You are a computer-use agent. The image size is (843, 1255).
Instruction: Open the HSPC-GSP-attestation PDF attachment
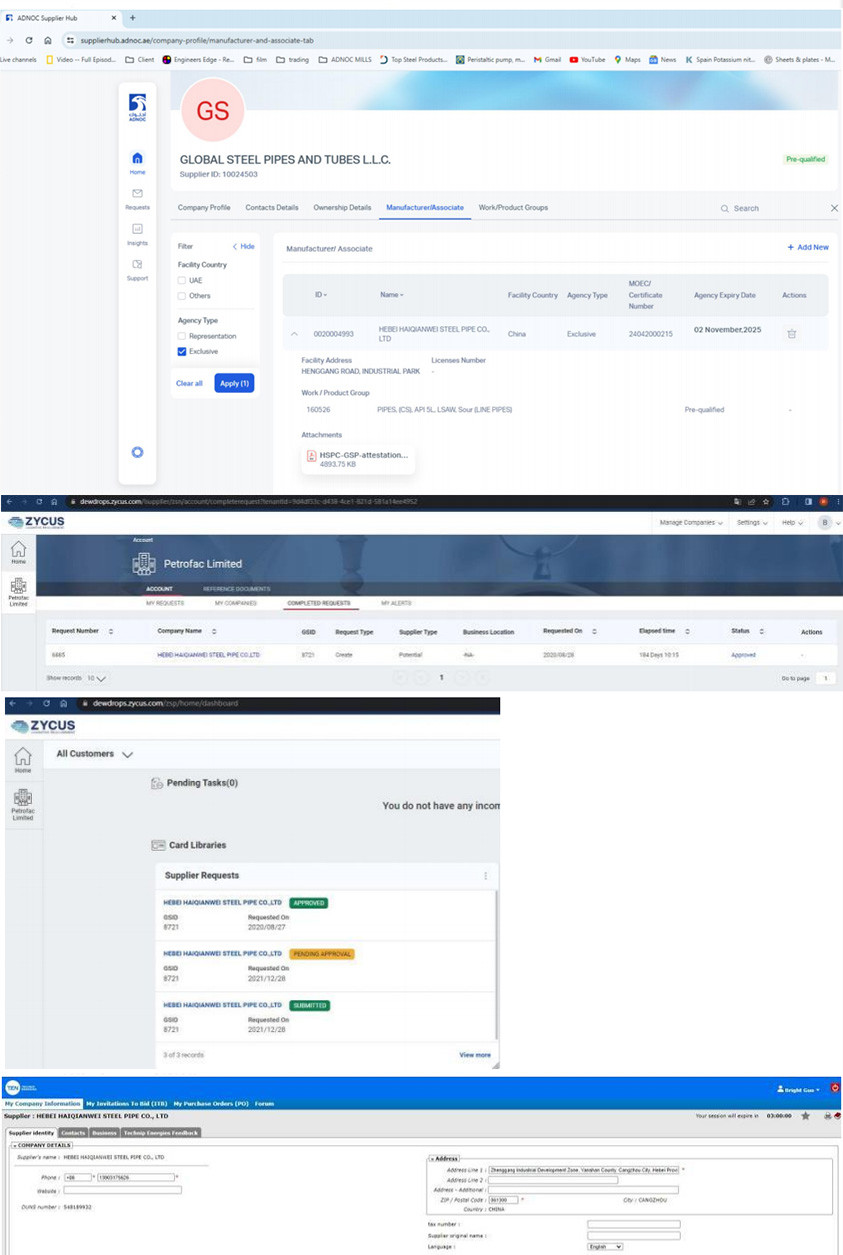(x=356, y=458)
